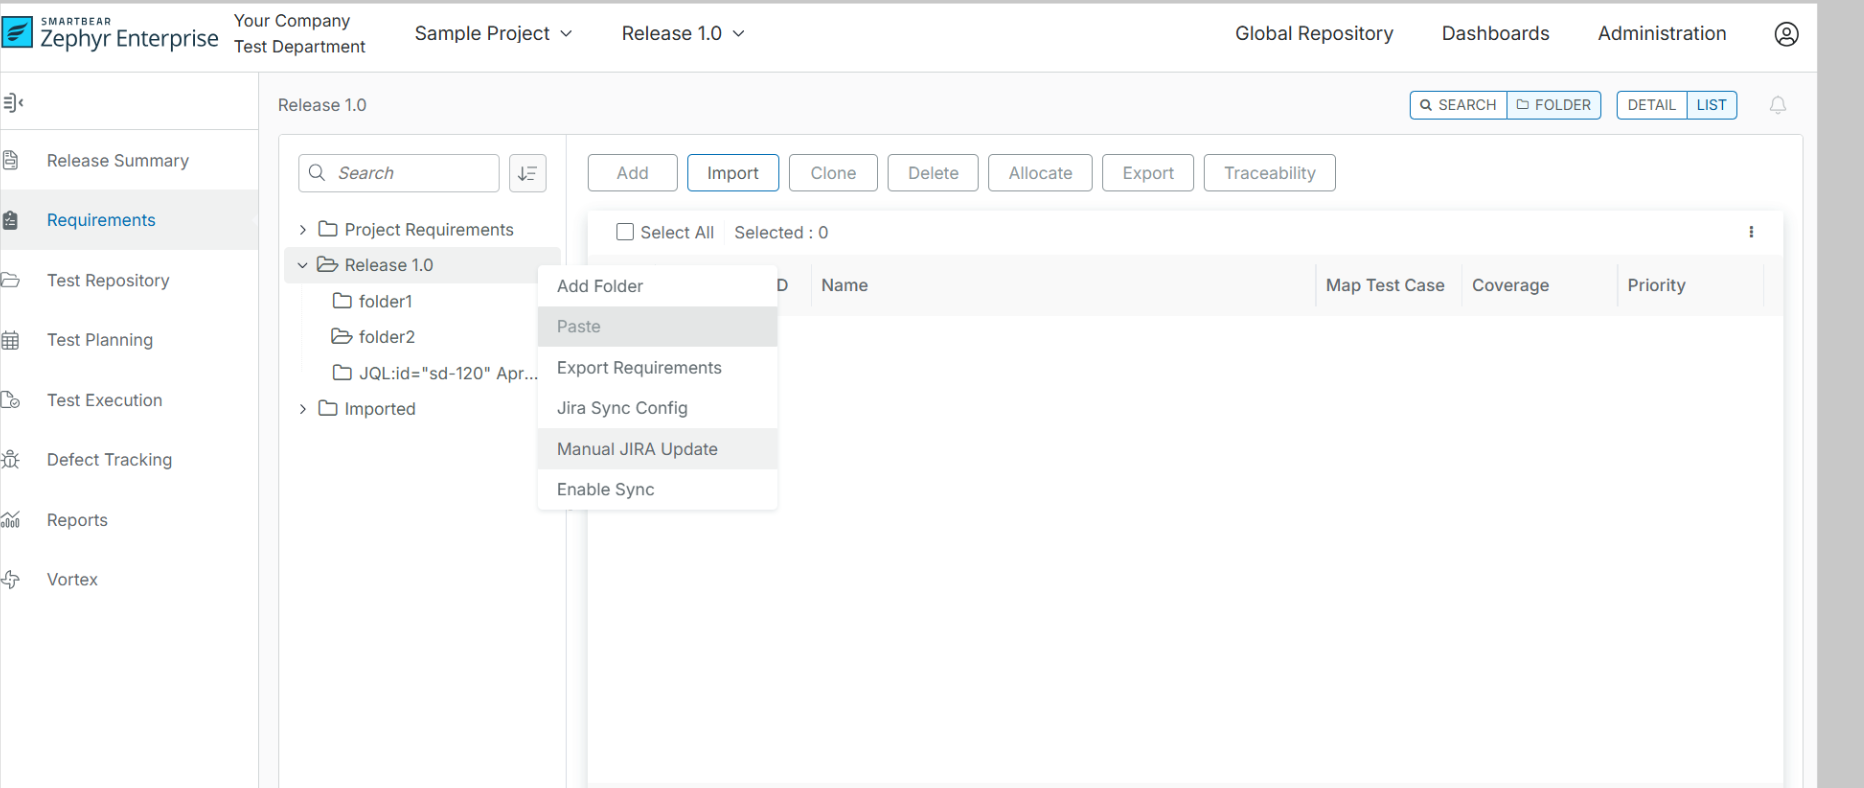Open the Vortex sidebar item
The image size is (1864, 788).
(72, 580)
